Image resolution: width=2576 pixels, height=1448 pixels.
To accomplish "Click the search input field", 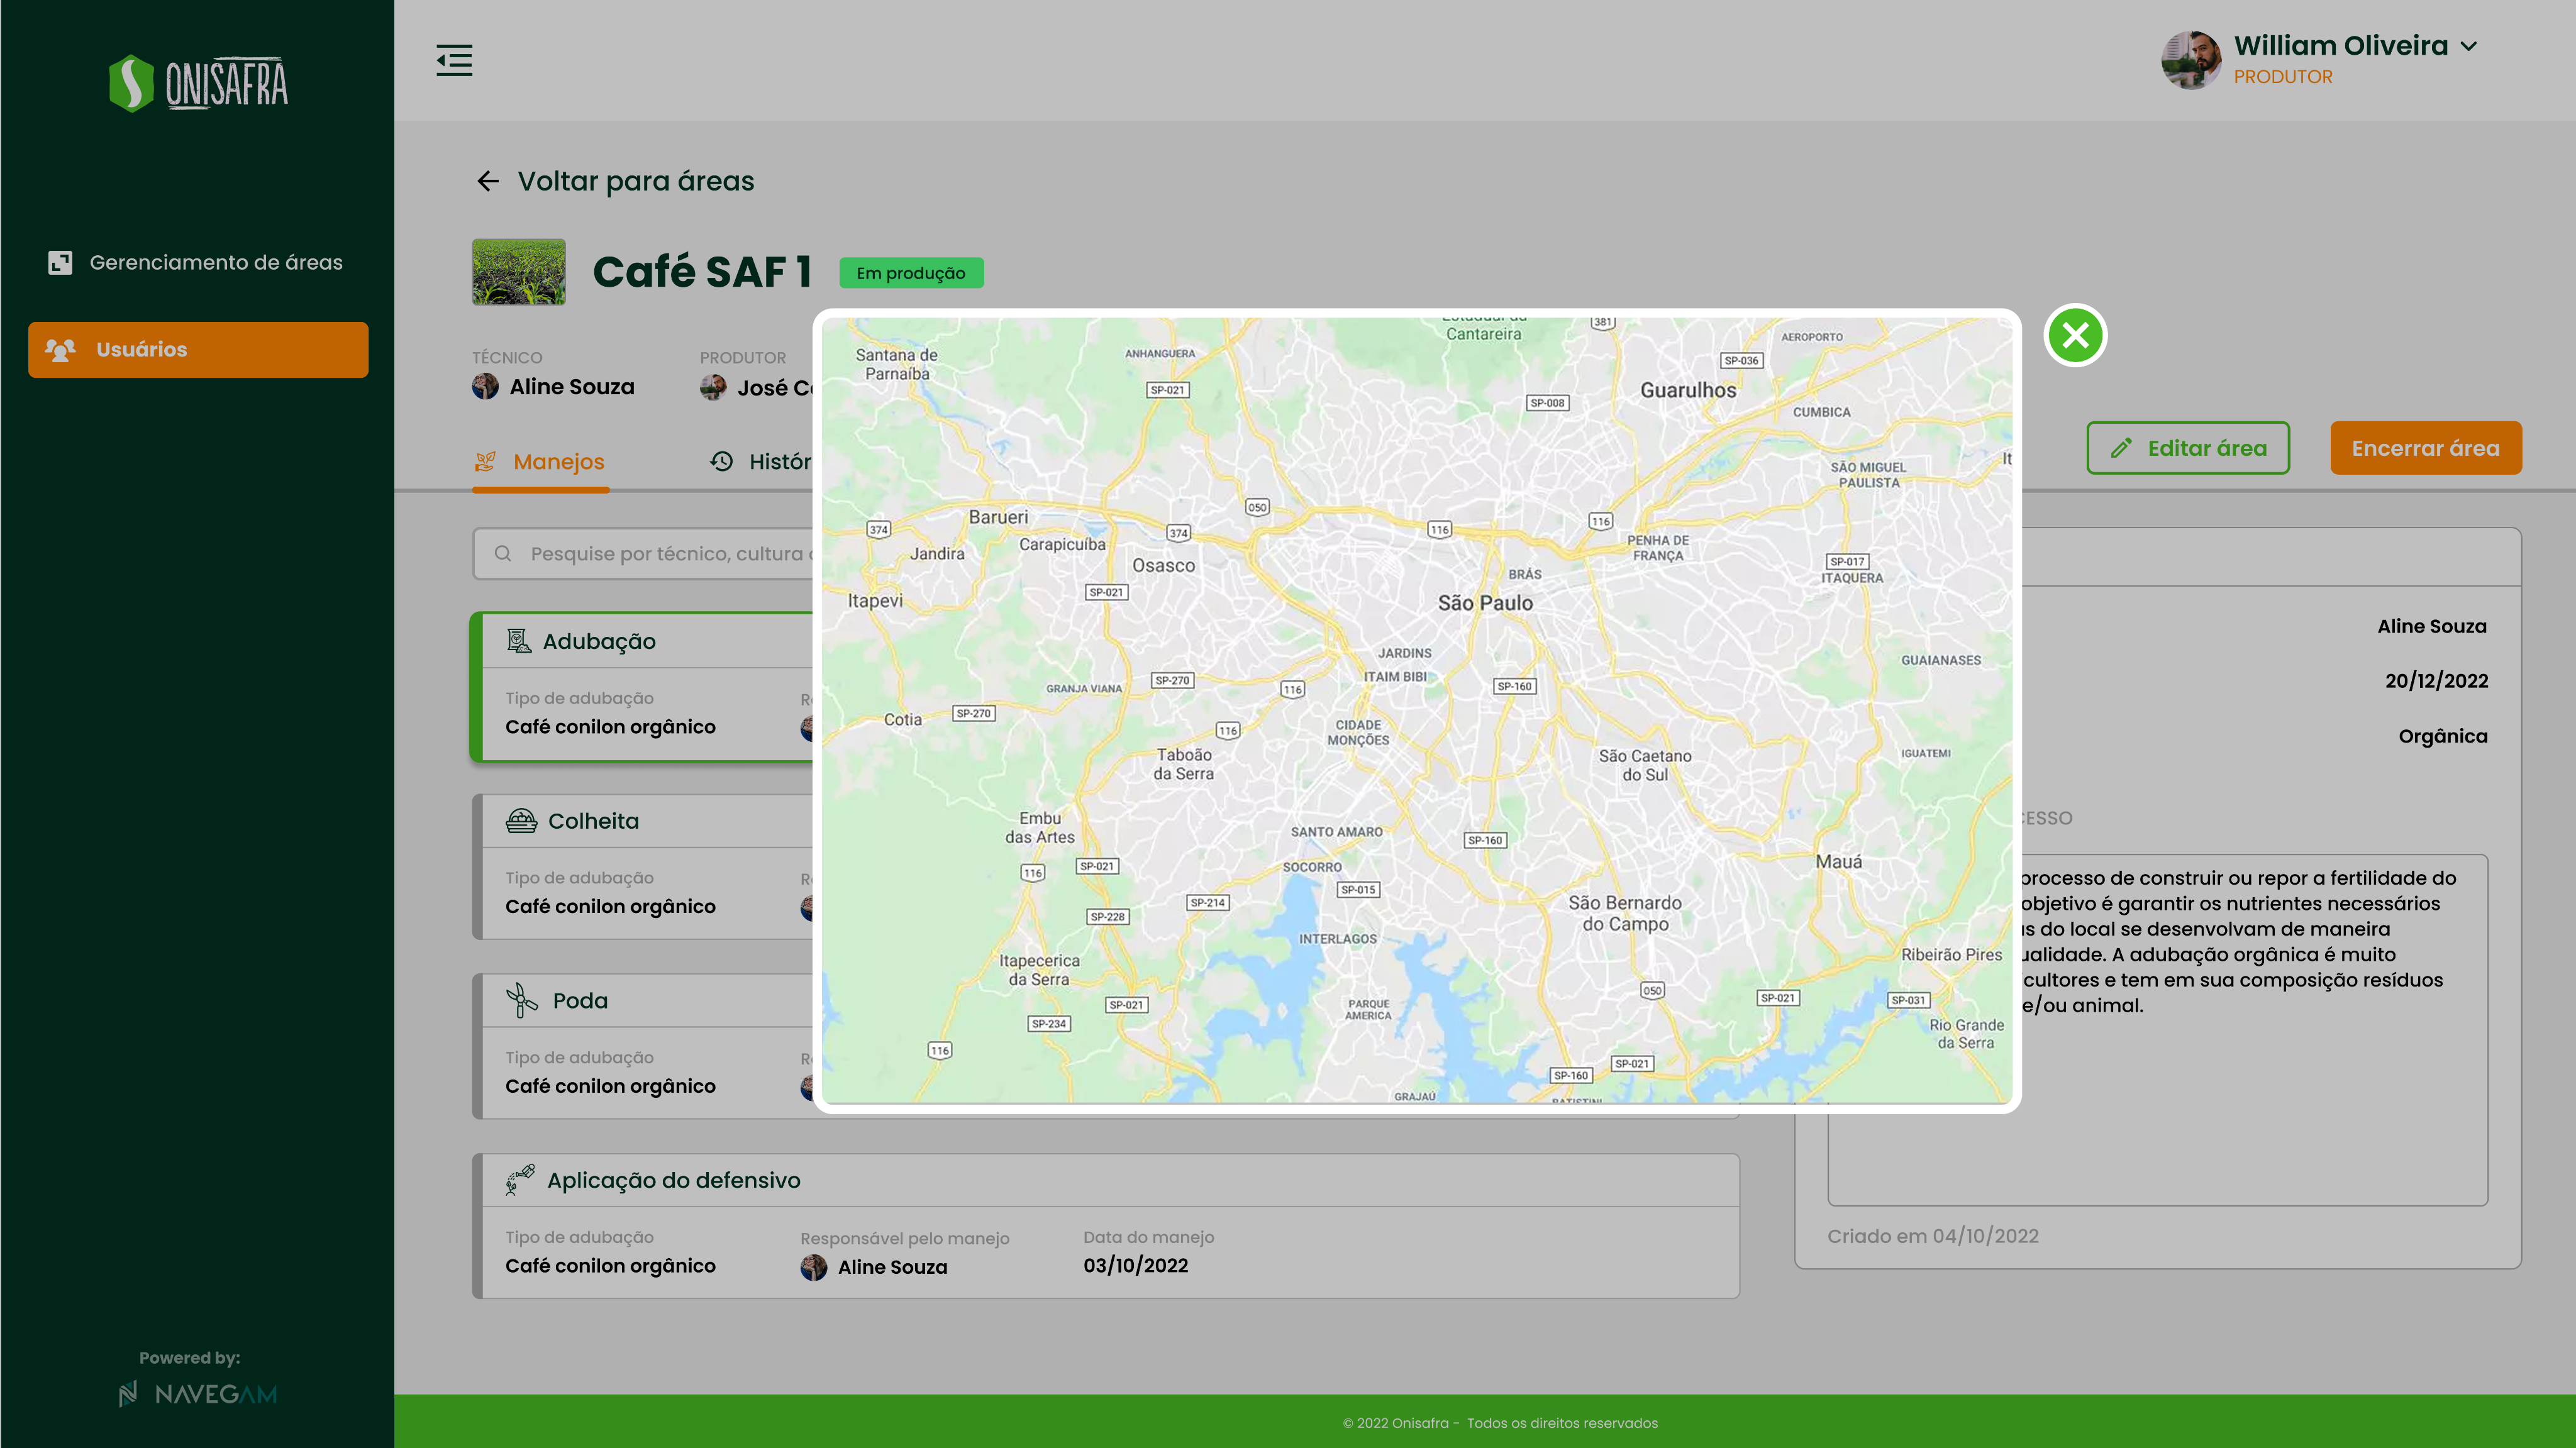I will click(650, 553).
